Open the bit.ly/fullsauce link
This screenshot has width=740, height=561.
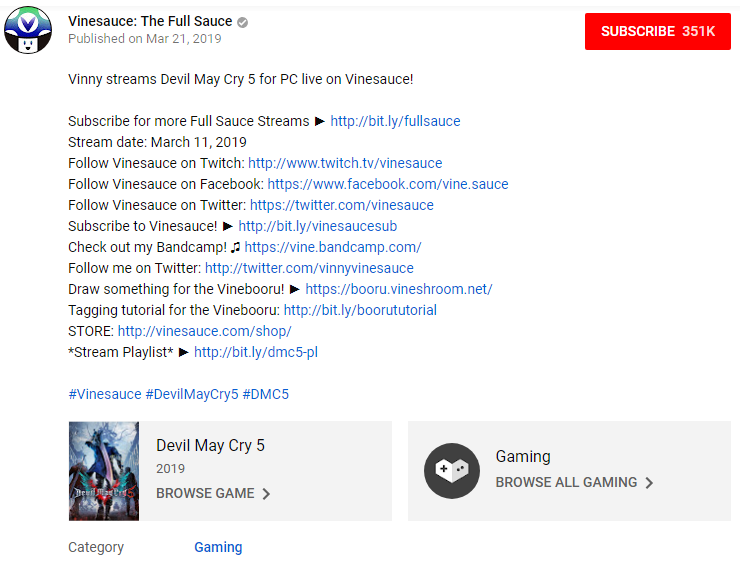coord(395,121)
